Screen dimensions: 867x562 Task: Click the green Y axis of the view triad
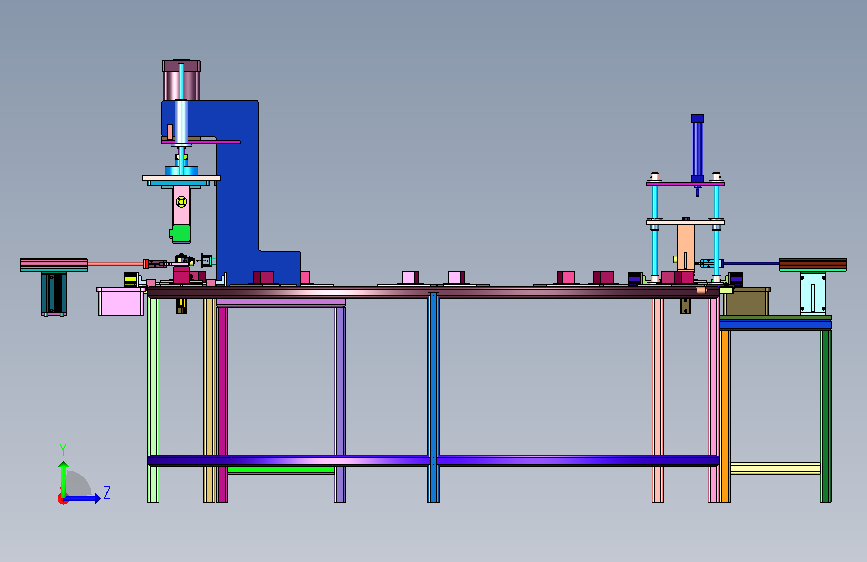click(64, 479)
